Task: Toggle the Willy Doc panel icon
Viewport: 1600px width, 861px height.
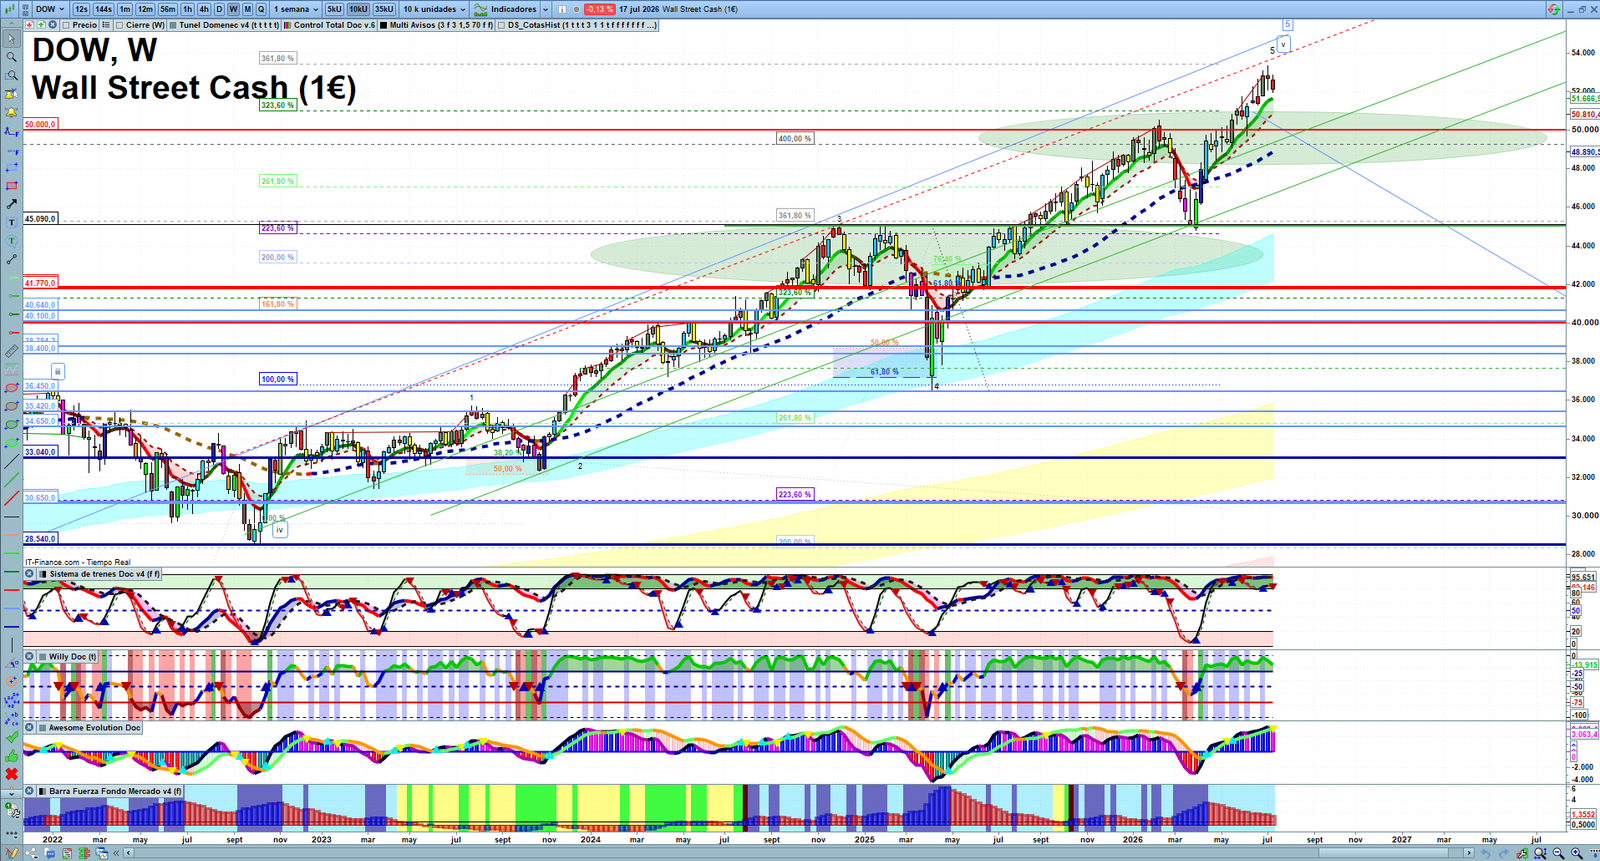Action: pos(43,657)
